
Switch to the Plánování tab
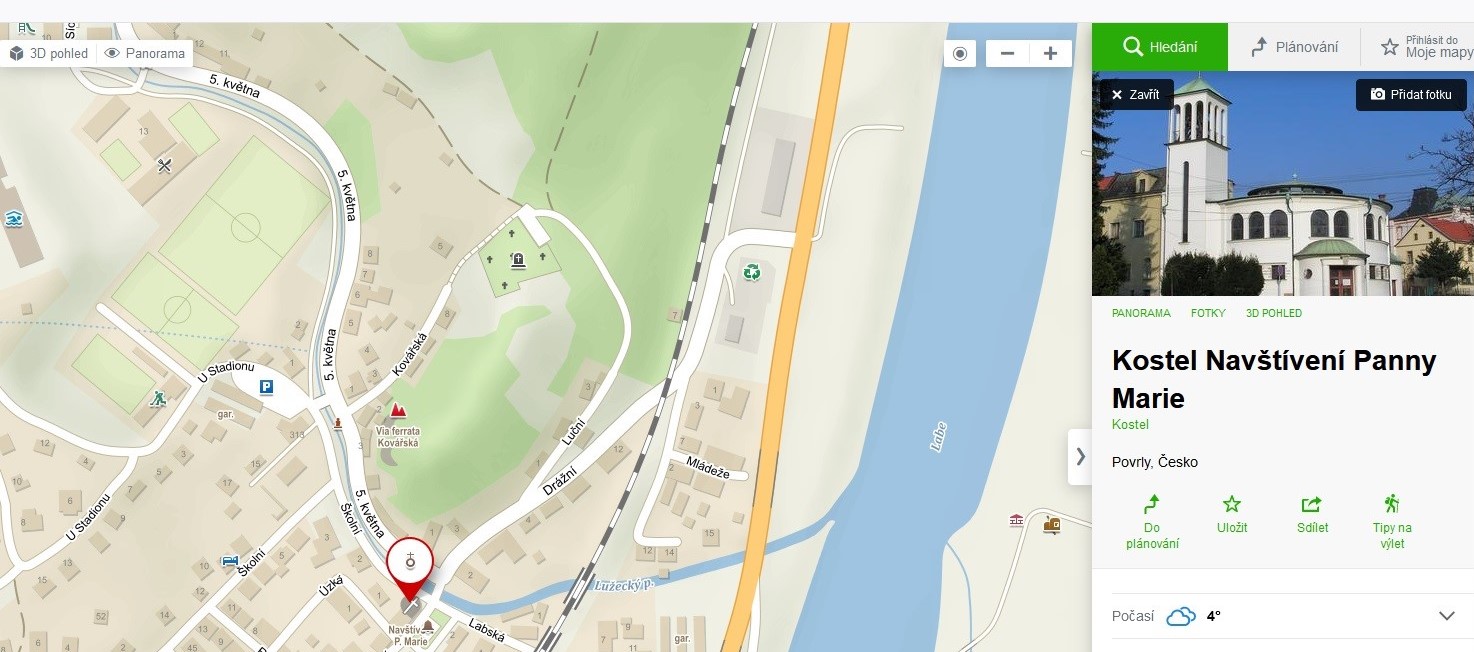[1294, 47]
